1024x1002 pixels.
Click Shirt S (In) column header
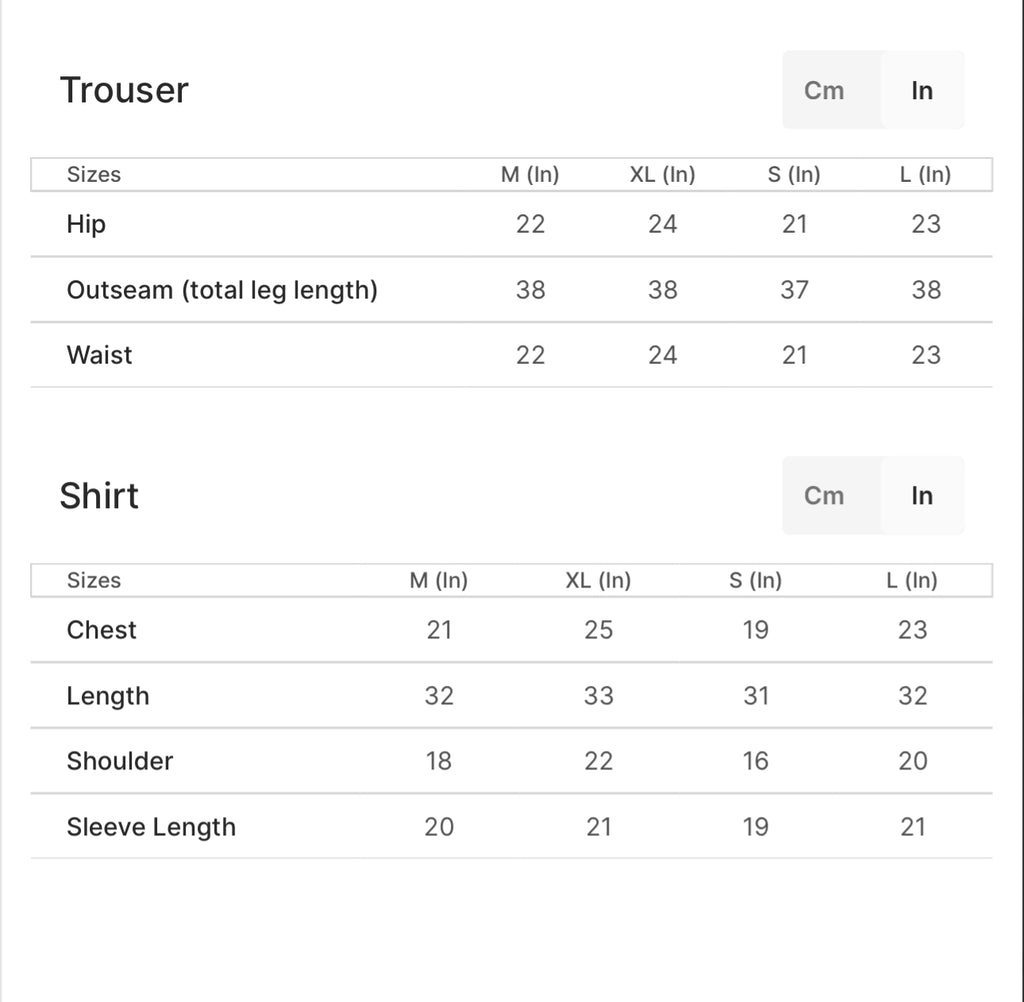[756, 580]
